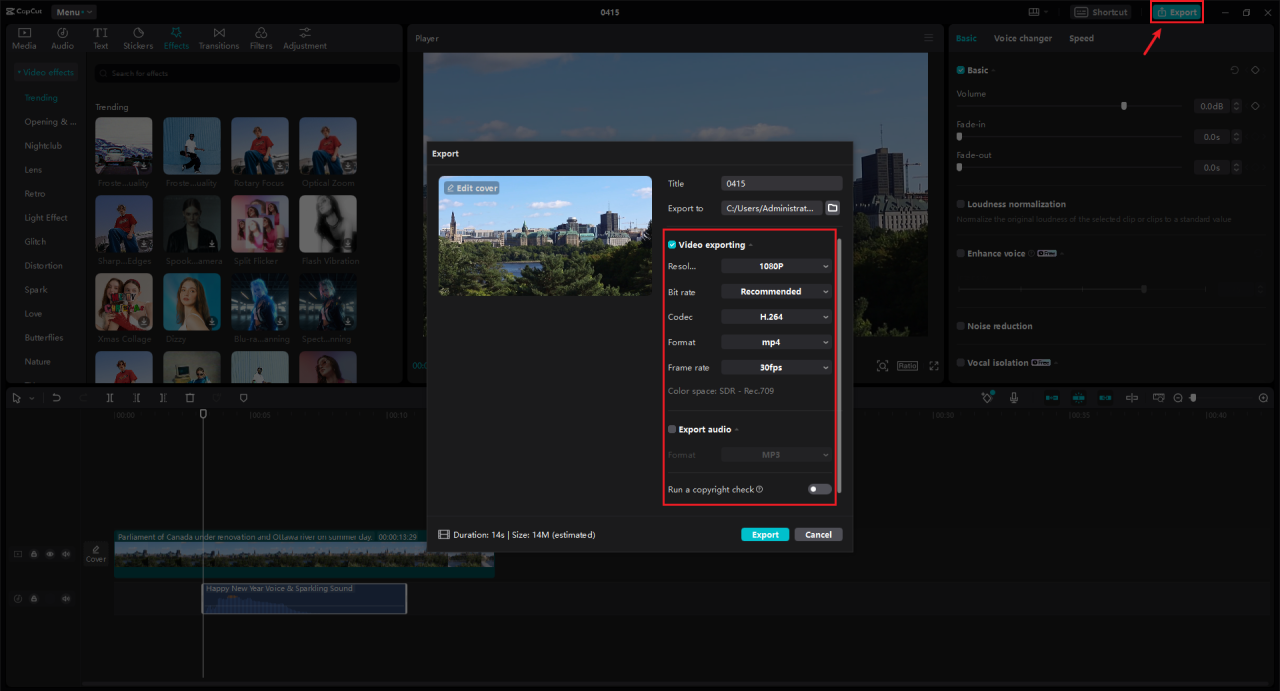Select the Delete clip trash icon
Screen dimensions: 1280x691
[x=189, y=397]
